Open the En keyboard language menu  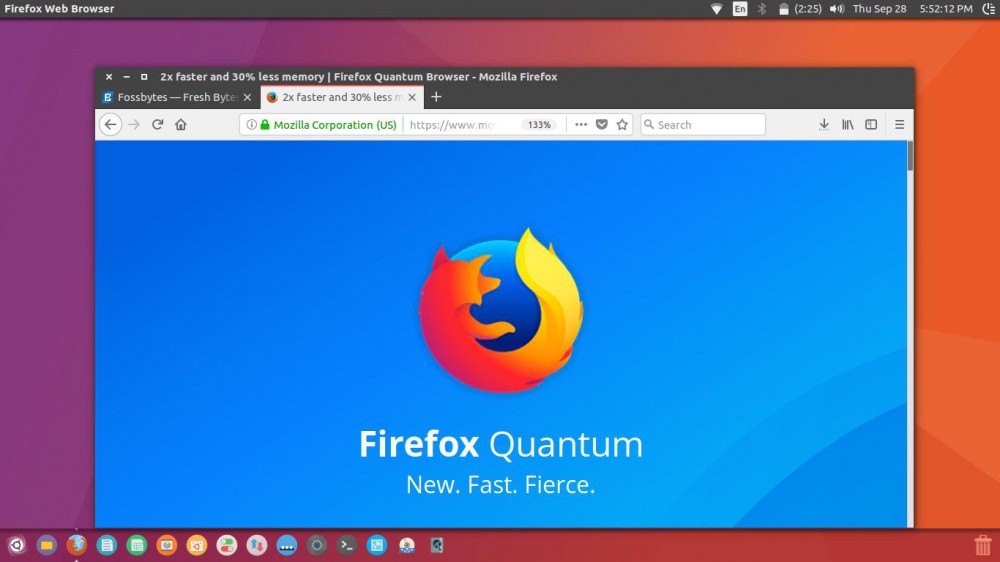click(739, 9)
